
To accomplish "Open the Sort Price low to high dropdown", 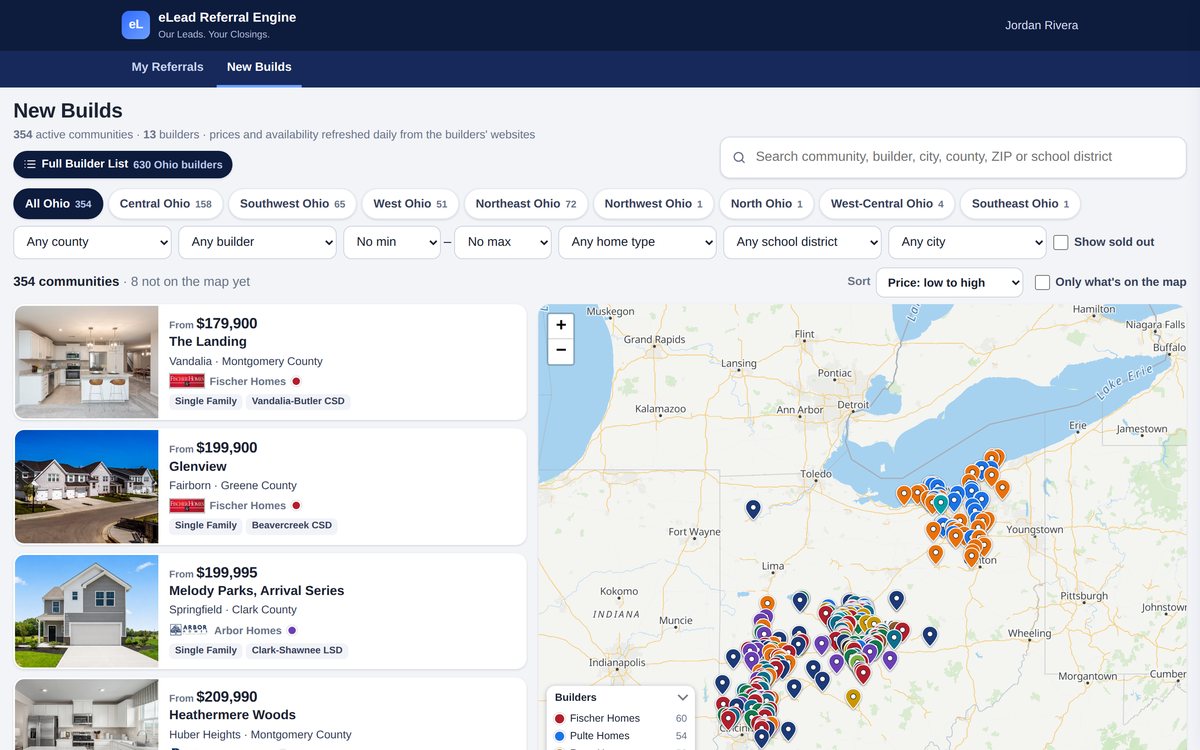I will (x=949, y=283).
